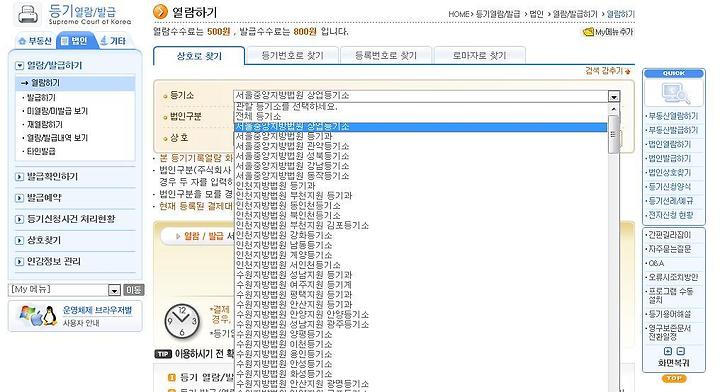Choose 서울중앙지방법원 상업등기소 highlighted option
This screenshot has height=392, width=720.
pyautogui.click(x=421, y=127)
